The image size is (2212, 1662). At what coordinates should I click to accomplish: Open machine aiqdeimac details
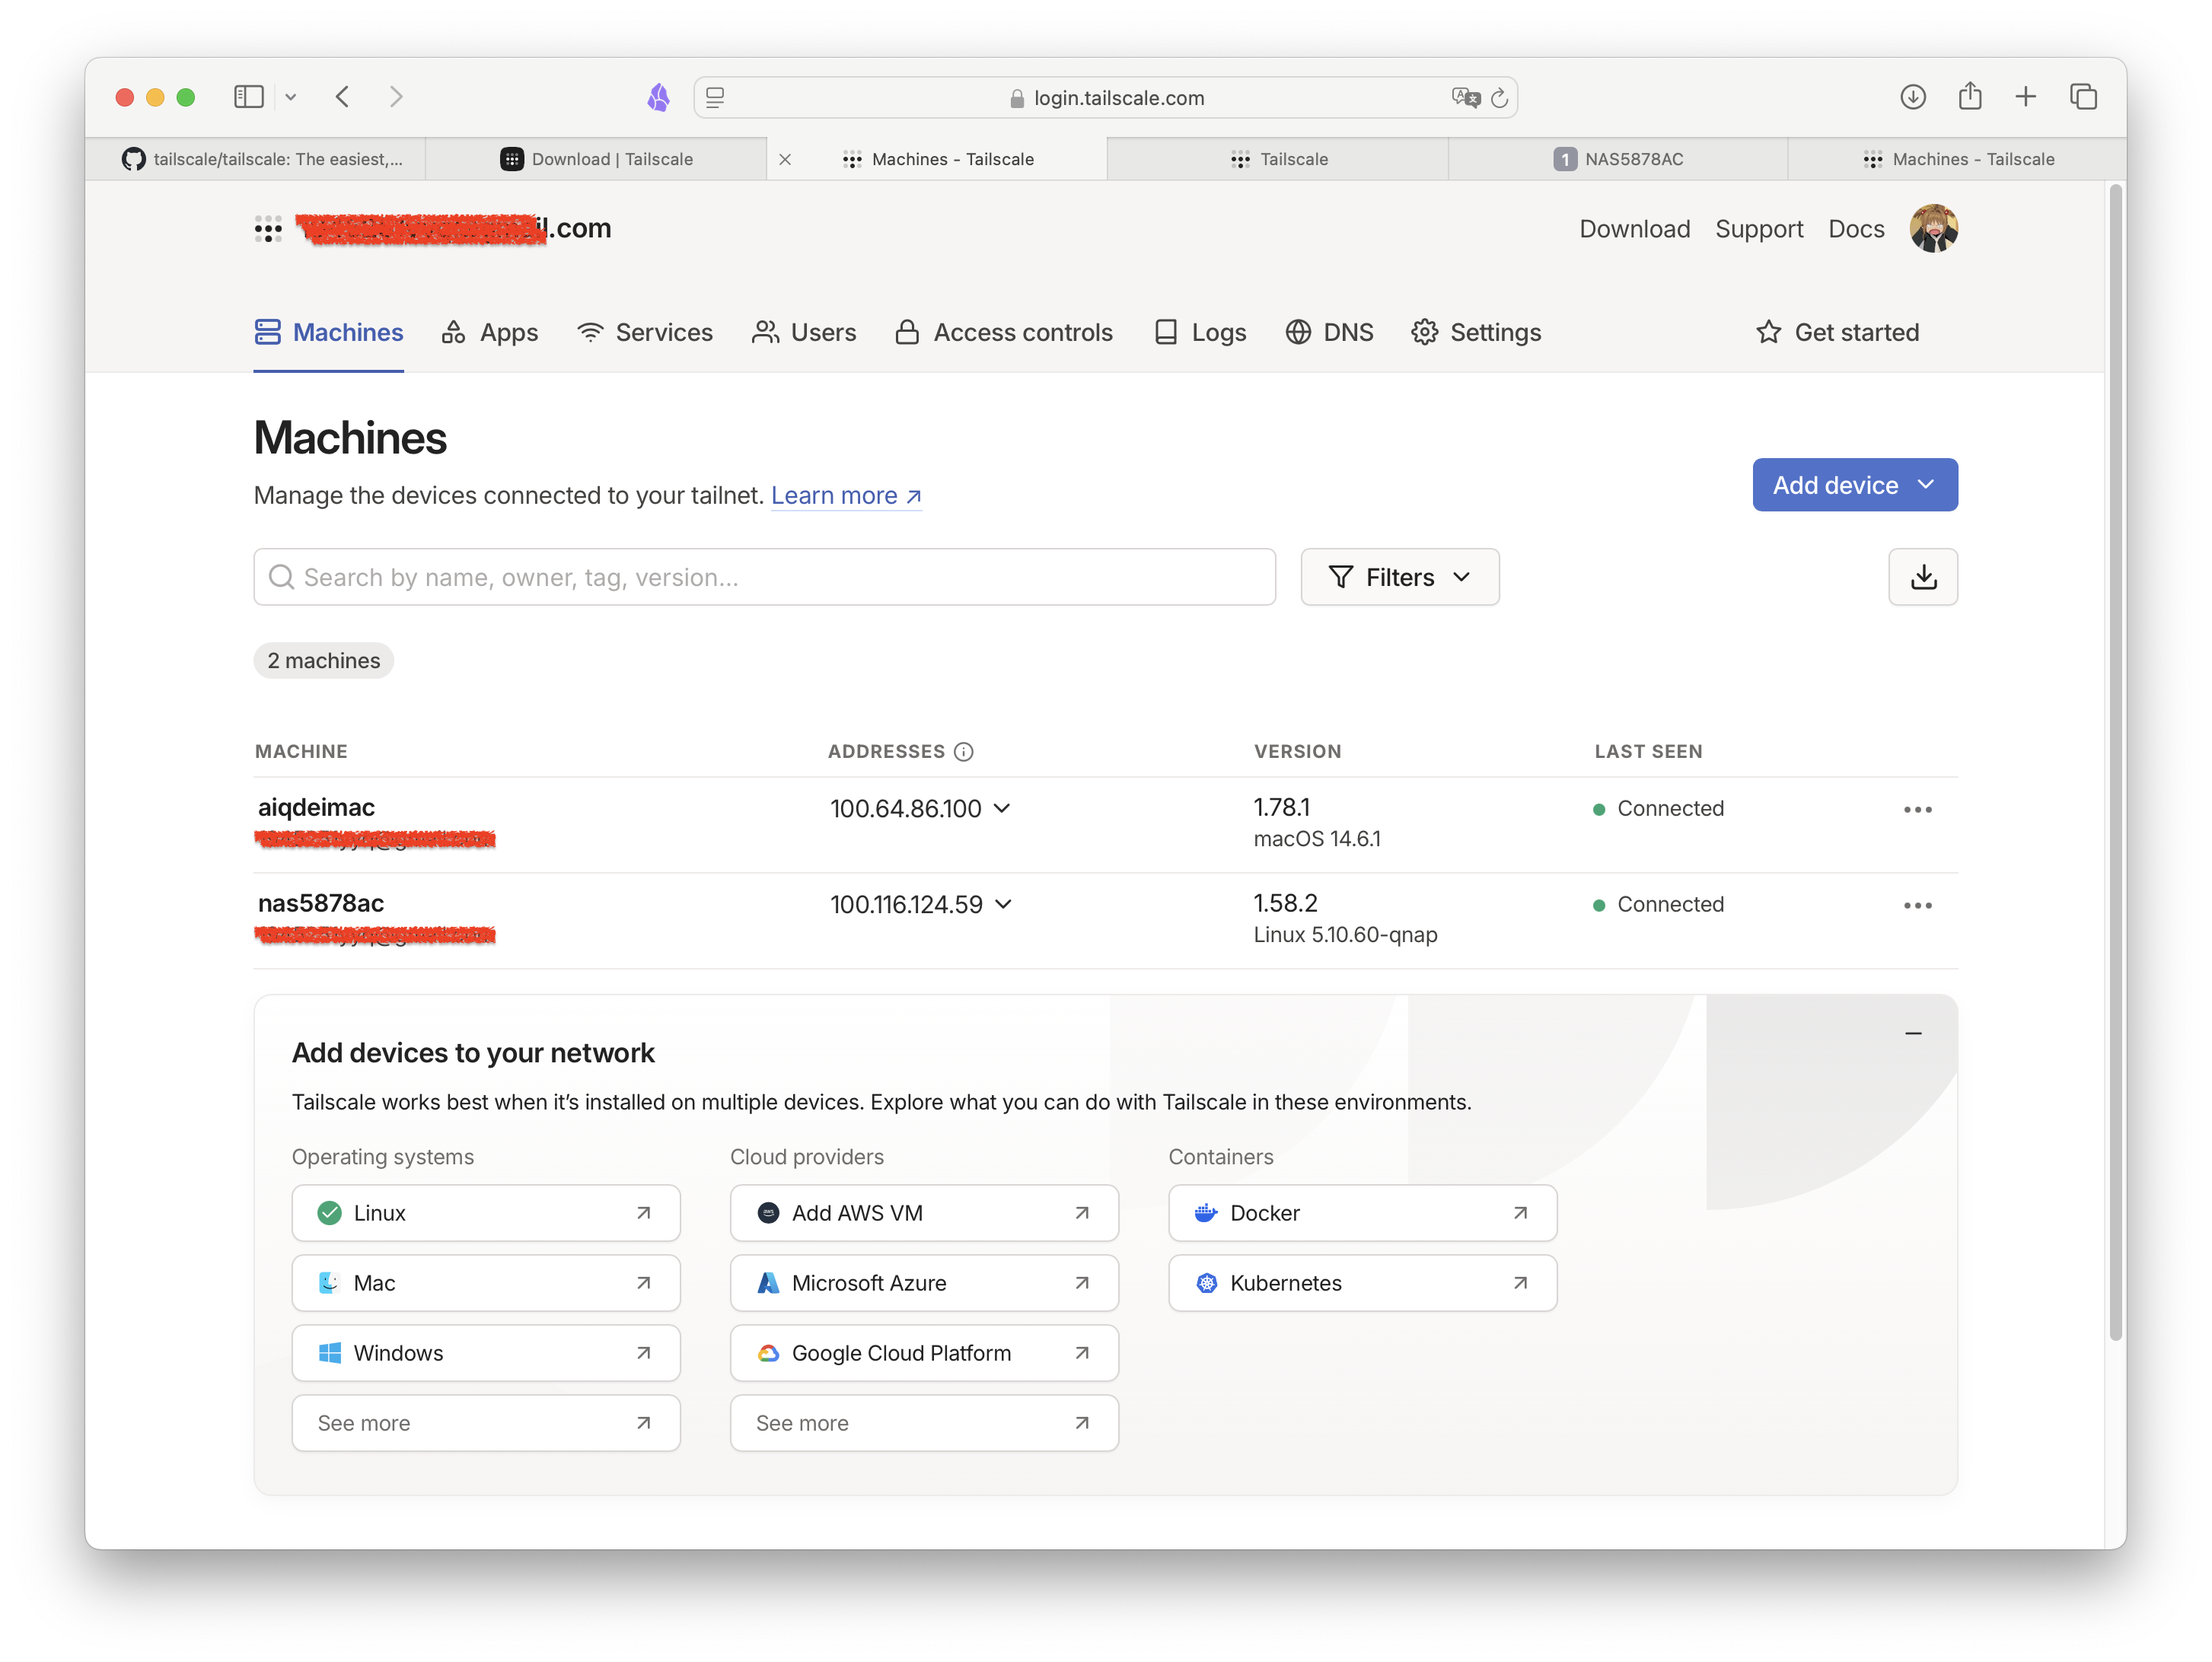click(x=316, y=807)
